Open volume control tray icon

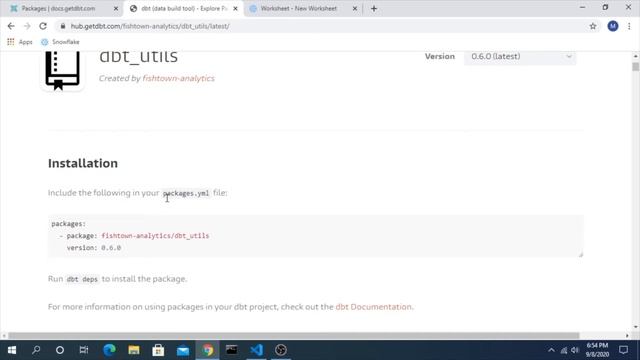pos(575,350)
